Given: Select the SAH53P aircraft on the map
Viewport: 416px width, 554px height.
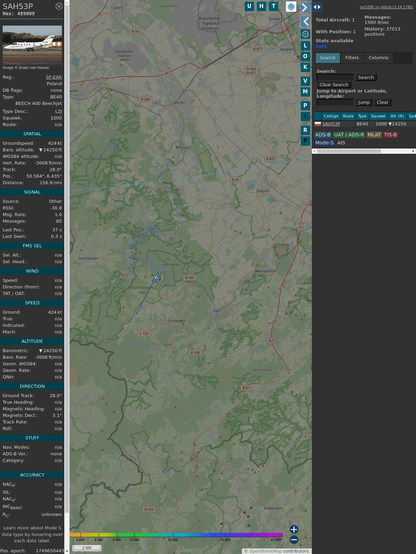Looking at the screenshot, I should pos(156,277).
